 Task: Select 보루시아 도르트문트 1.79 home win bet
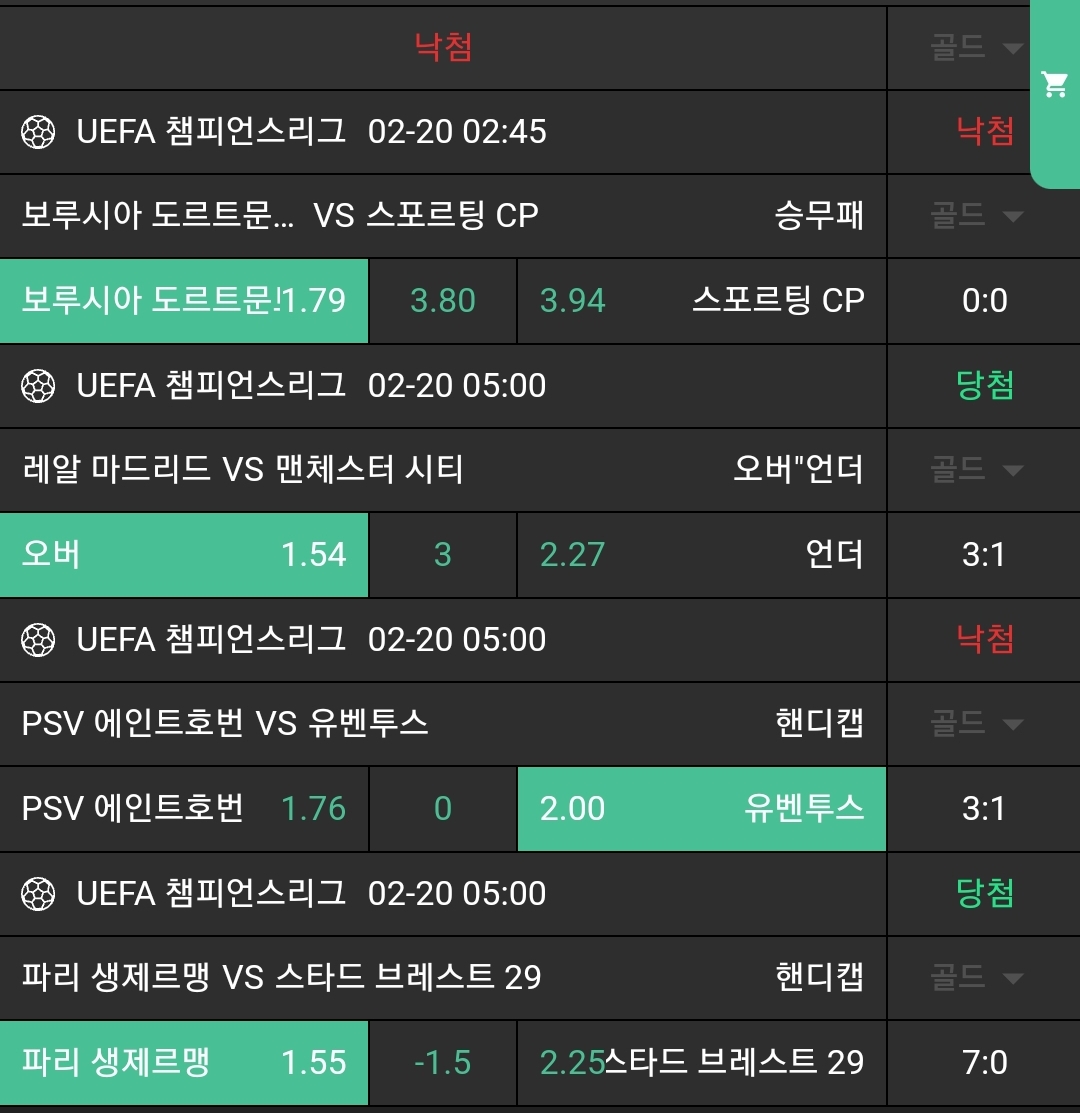point(184,301)
